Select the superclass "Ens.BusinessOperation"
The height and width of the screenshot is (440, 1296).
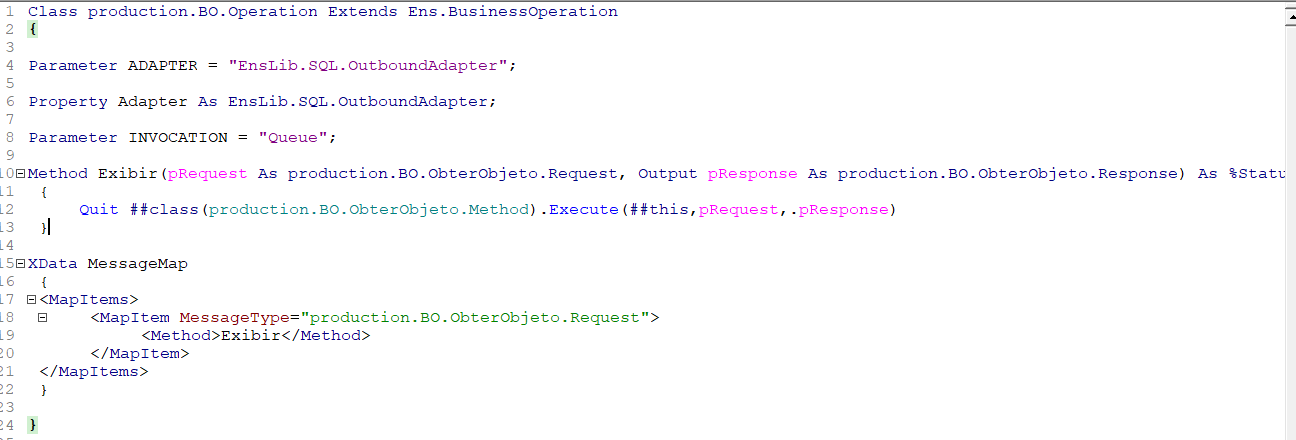[x=513, y=12]
